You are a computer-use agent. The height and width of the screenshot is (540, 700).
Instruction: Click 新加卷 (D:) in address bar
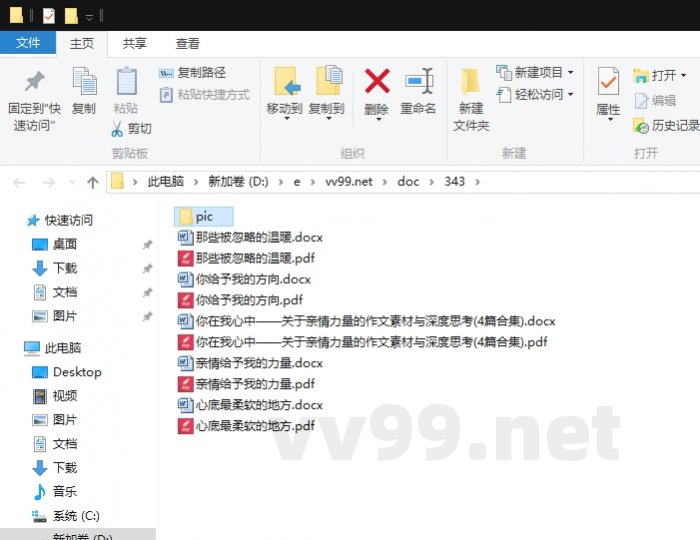(x=238, y=182)
